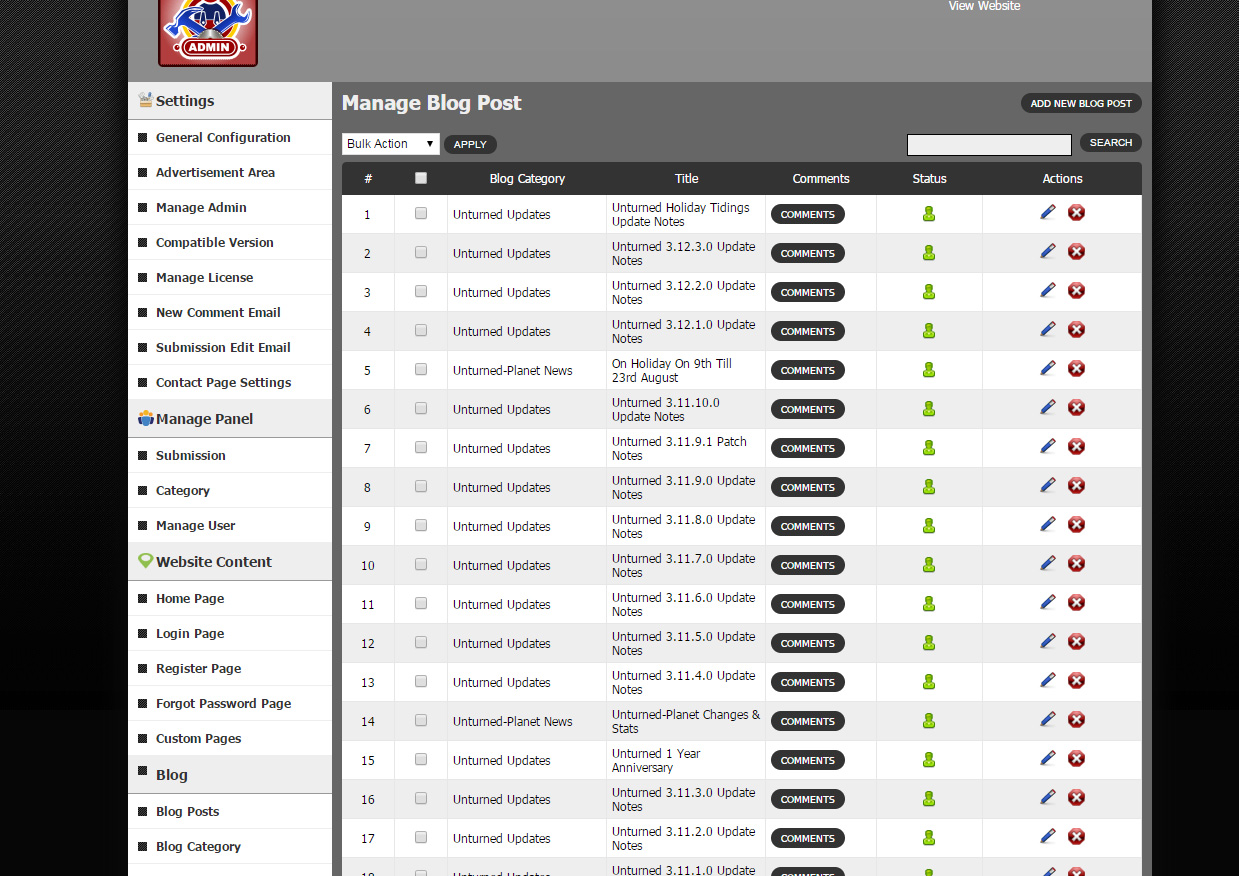Edit the Unturned 3.11.10.0 Update Notes post
The height and width of the screenshot is (876, 1239).
pyautogui.click(x=1048, y=407)
